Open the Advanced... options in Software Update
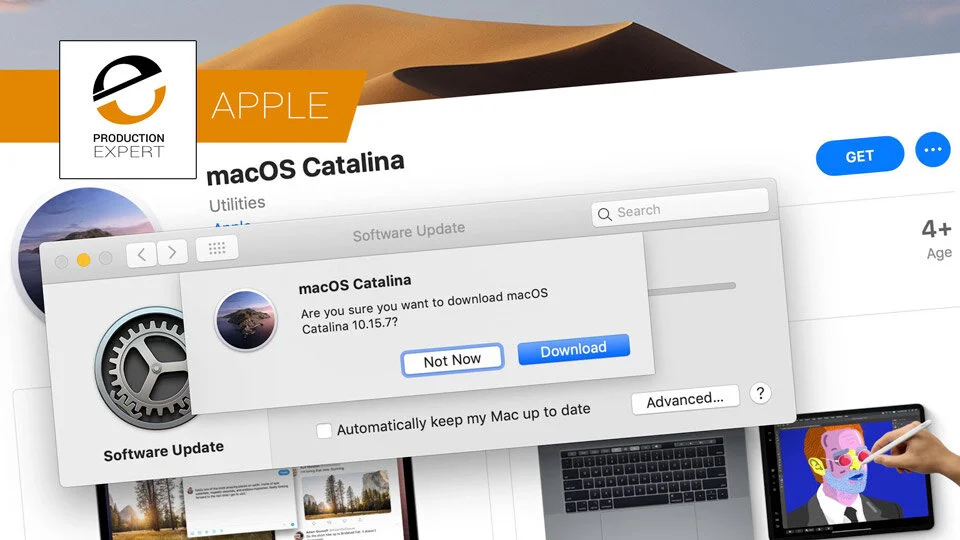Screen dimensions: 960x540 pos(685,400)
